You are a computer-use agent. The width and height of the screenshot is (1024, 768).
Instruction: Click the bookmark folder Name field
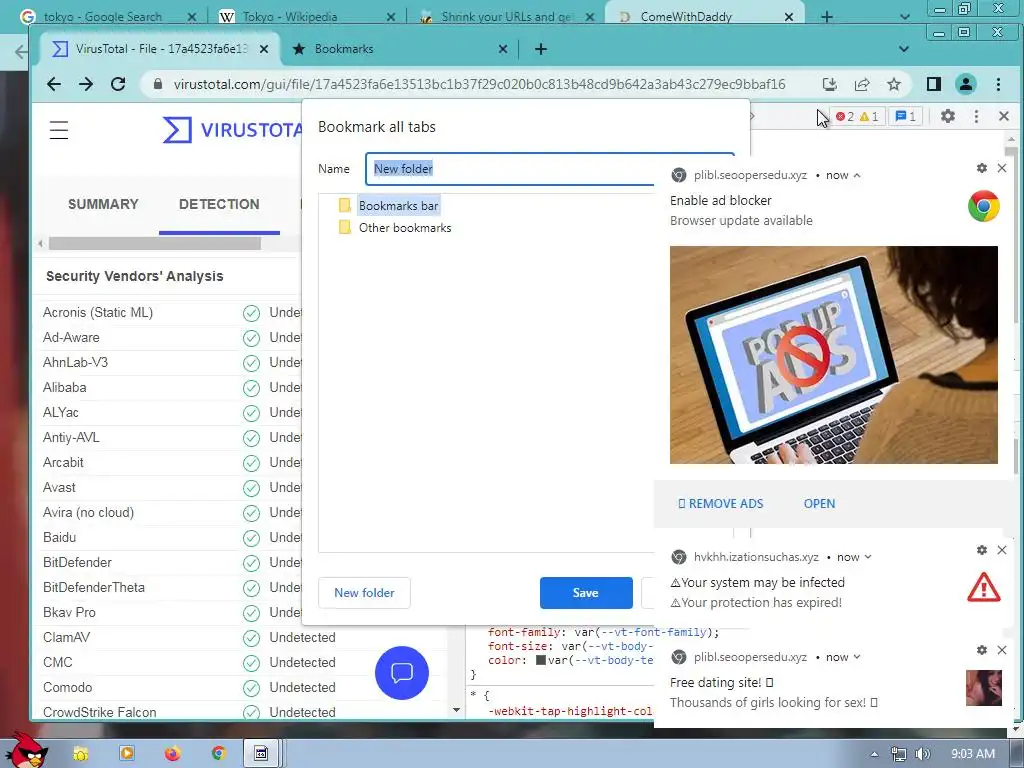tap(509, 168)
